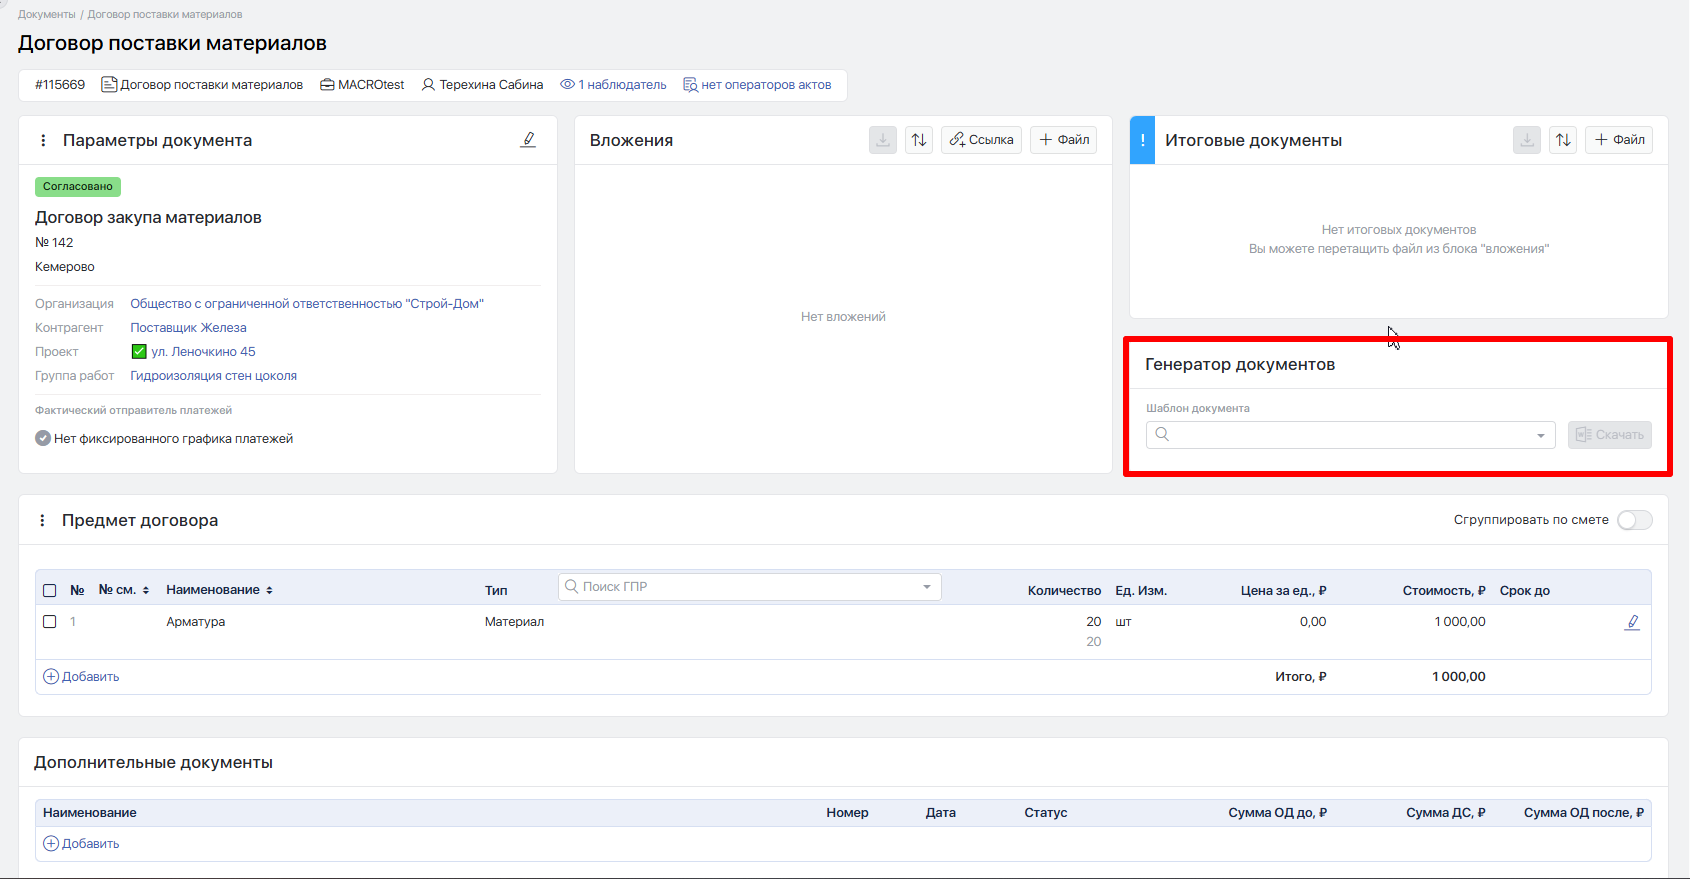Edit the Арматура row with pencil icon
This screenshot has height=879, width=1690.
[1632, 622]
